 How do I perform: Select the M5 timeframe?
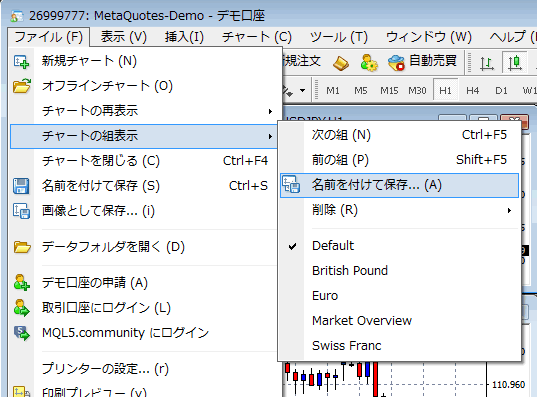[361, 91]
